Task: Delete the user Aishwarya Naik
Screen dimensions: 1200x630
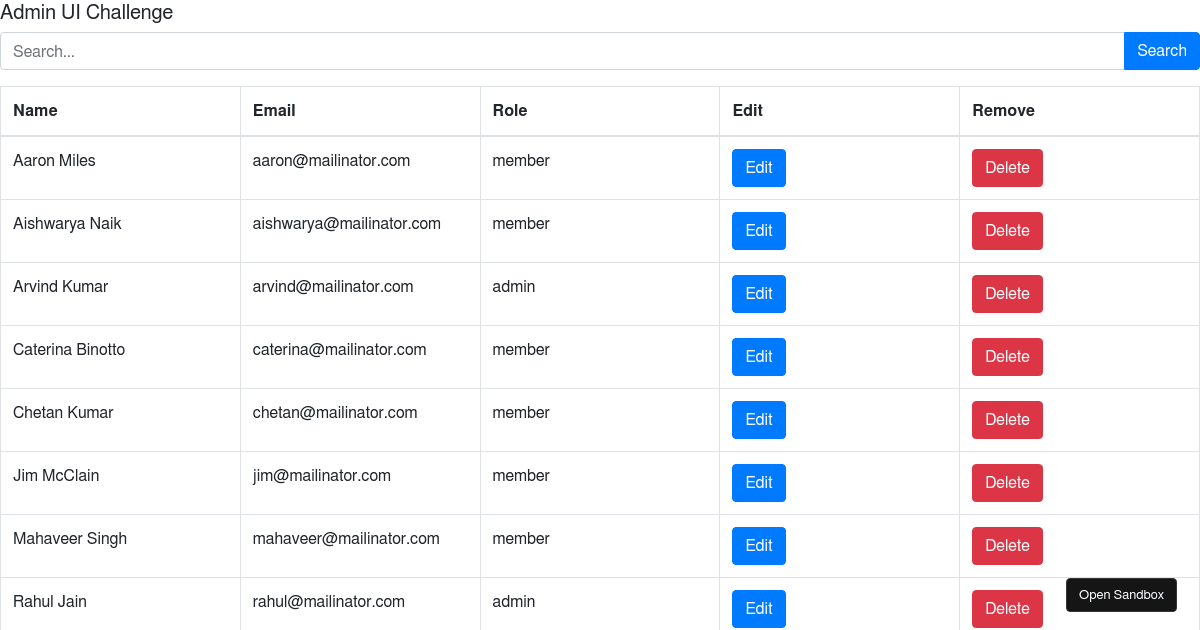Action: 1007,230
